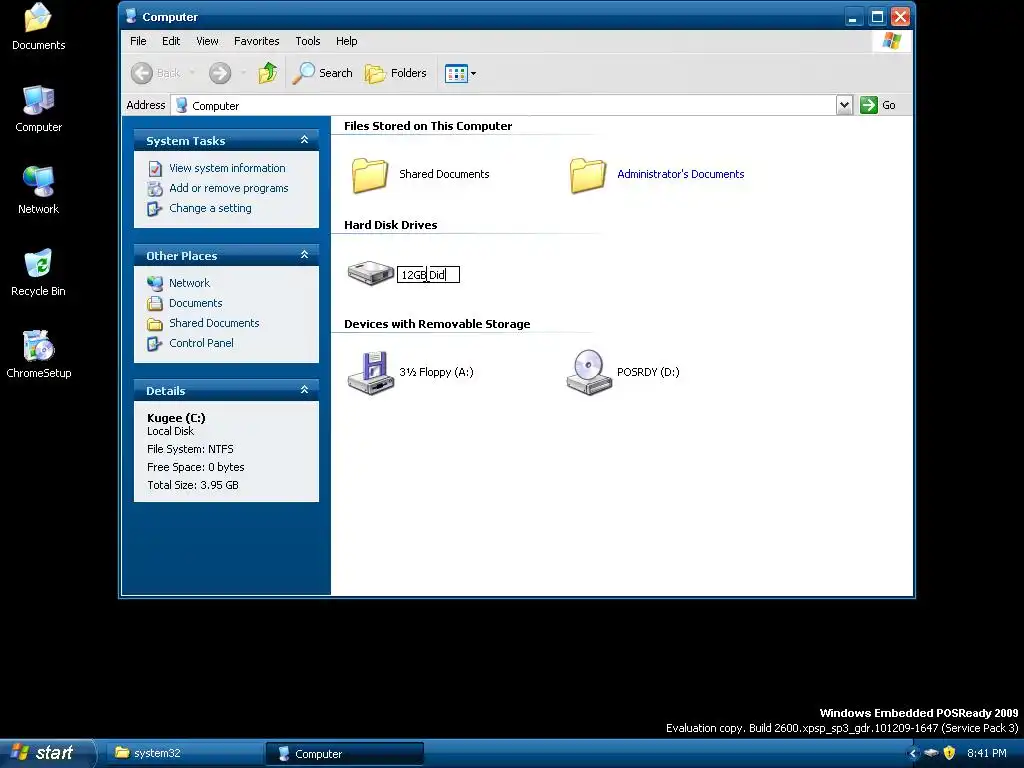Click inside the drive rename text box
This screenshot has height=768, width=1024.
428,275
